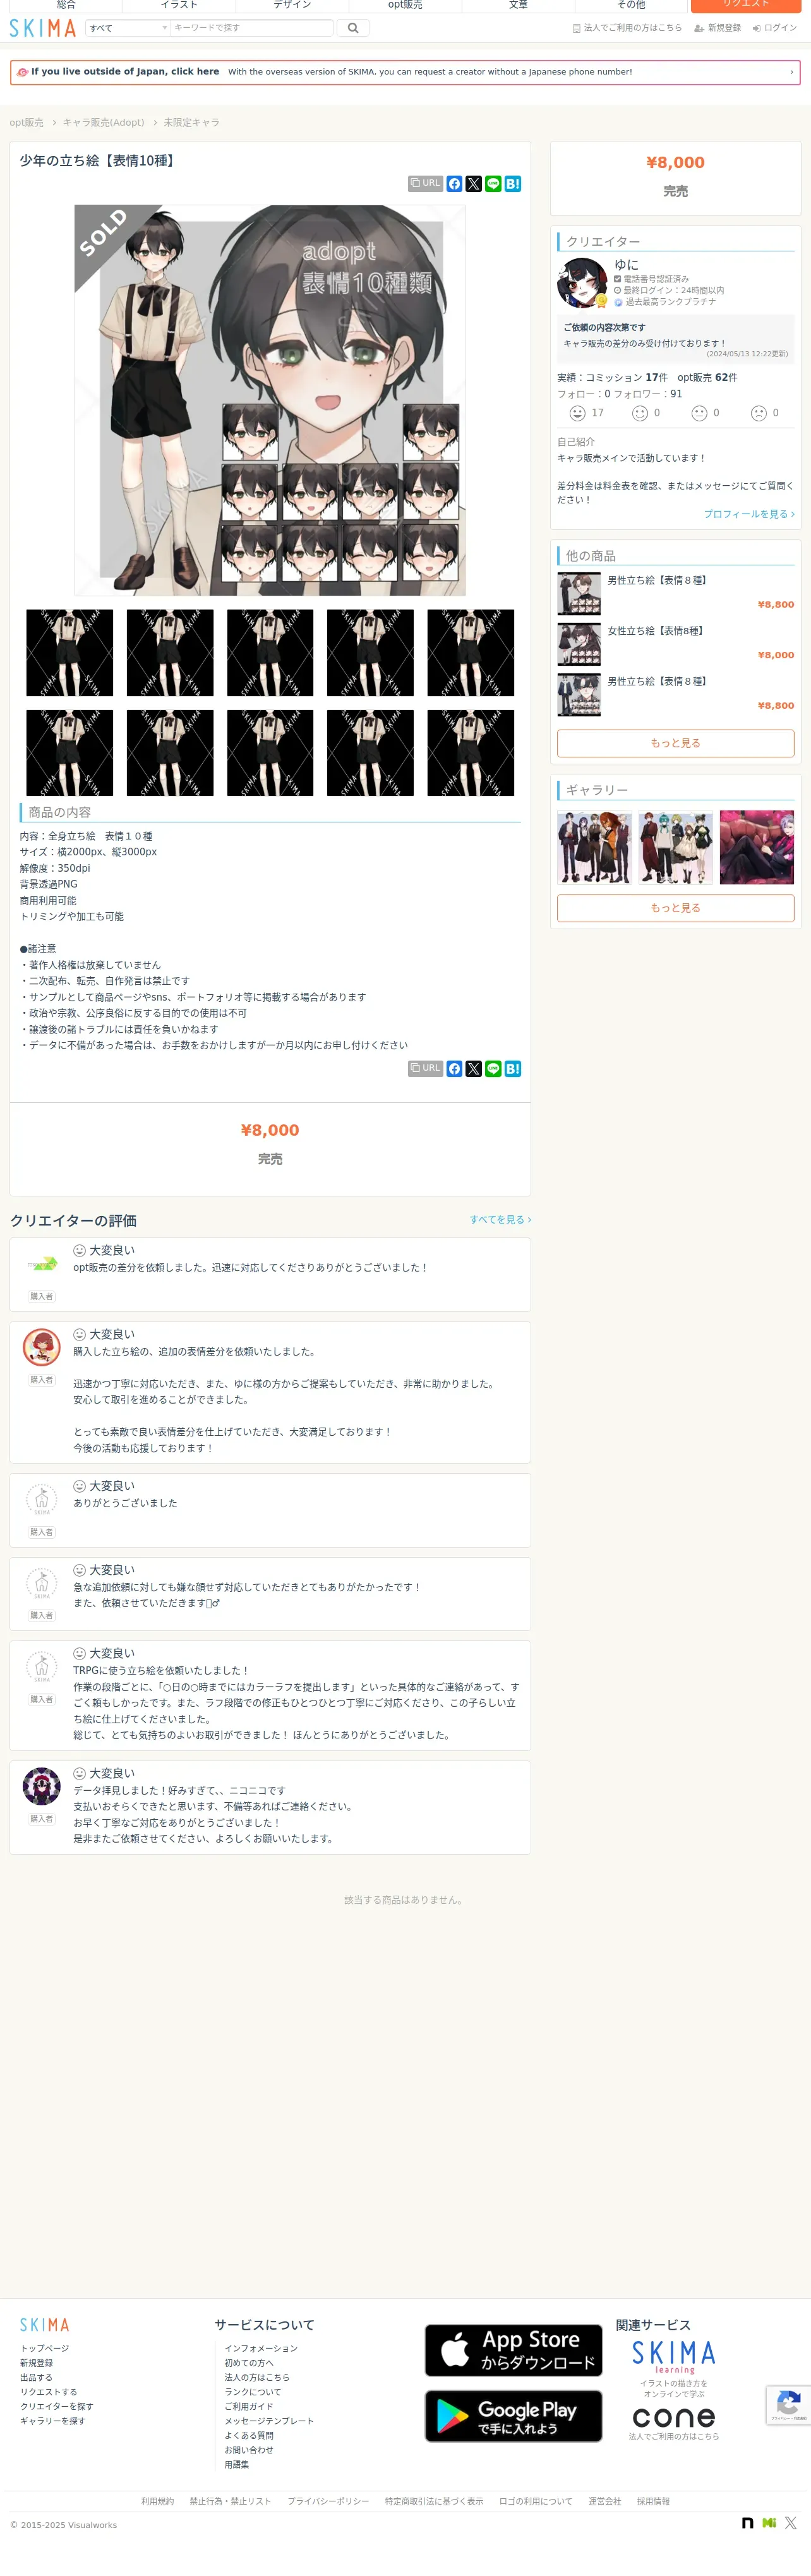Viewport: 811px width, 2576px height.
Task: Open 女性立ち絵【表情8種】 listing
Action: coord(656,631)
